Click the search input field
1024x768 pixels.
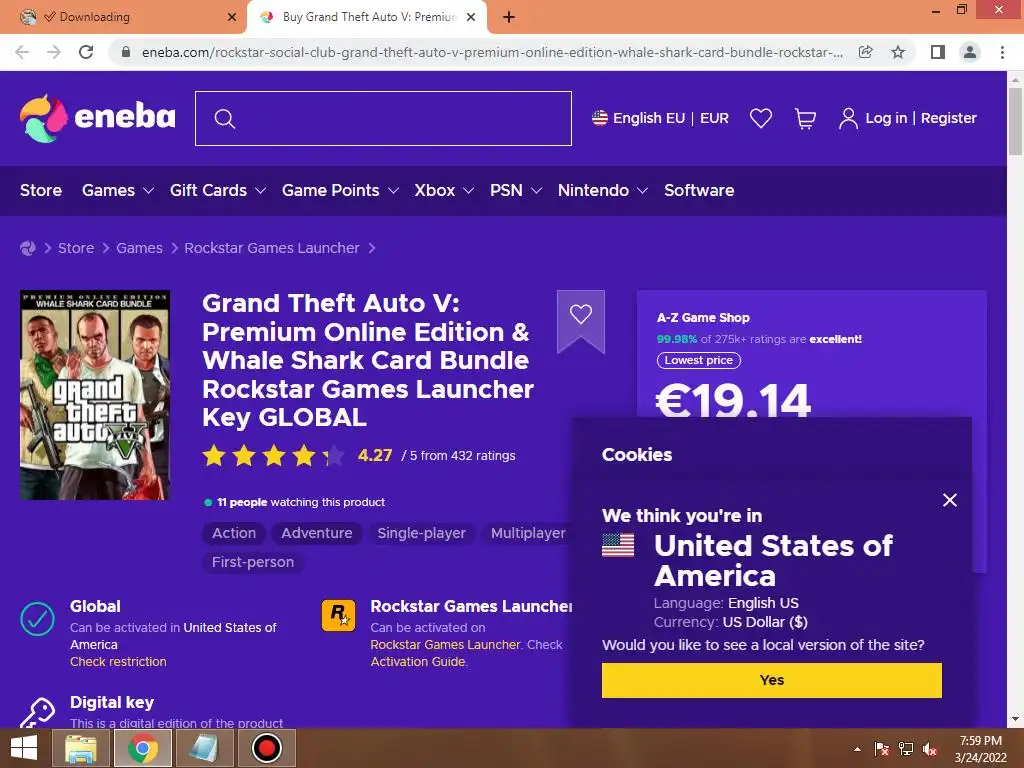click(x=383, y=118)
